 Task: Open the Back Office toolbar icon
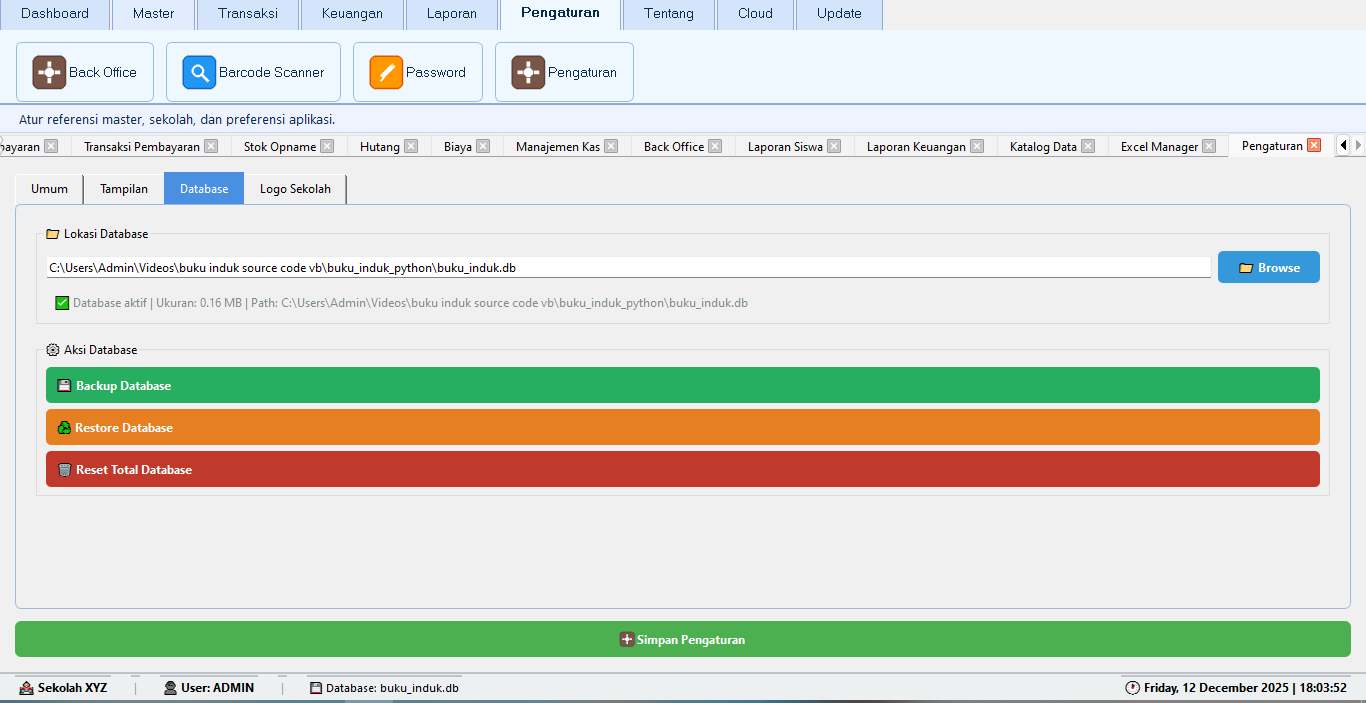(85, 72)
